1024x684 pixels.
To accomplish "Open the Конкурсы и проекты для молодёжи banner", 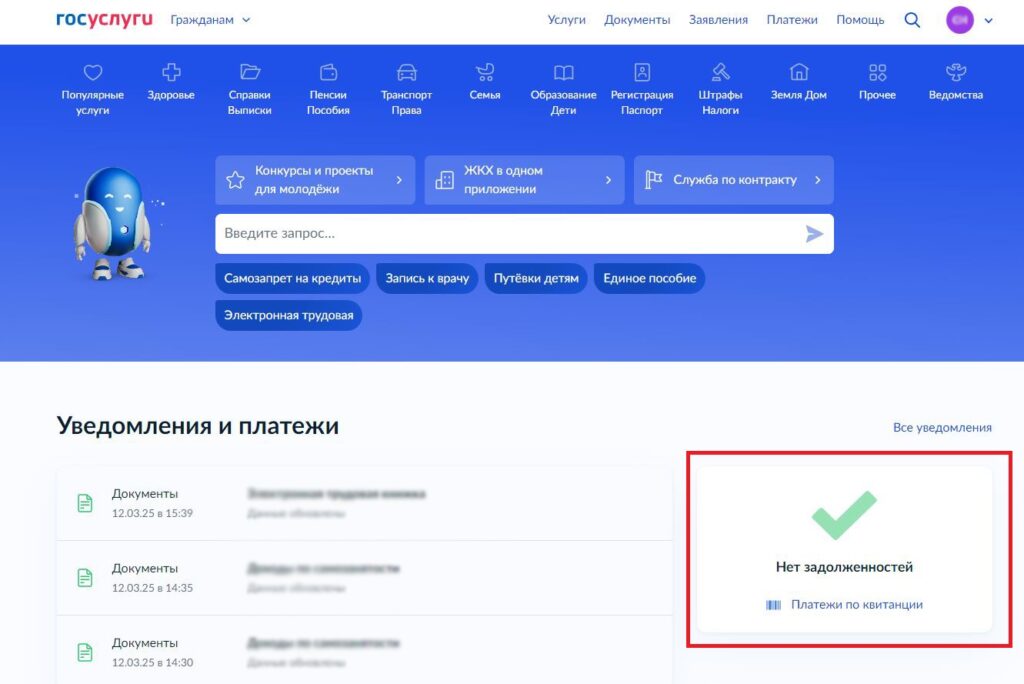I will pyautogui.click(x=315, y=180).
